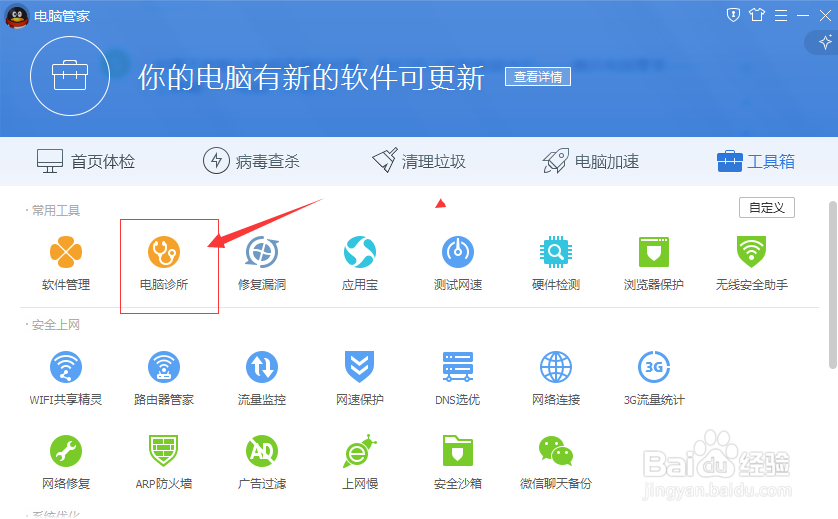Open 无线安全助手 wifi shield icon
This screenshot has width=838, height=519.
click(x=751, y=252)
